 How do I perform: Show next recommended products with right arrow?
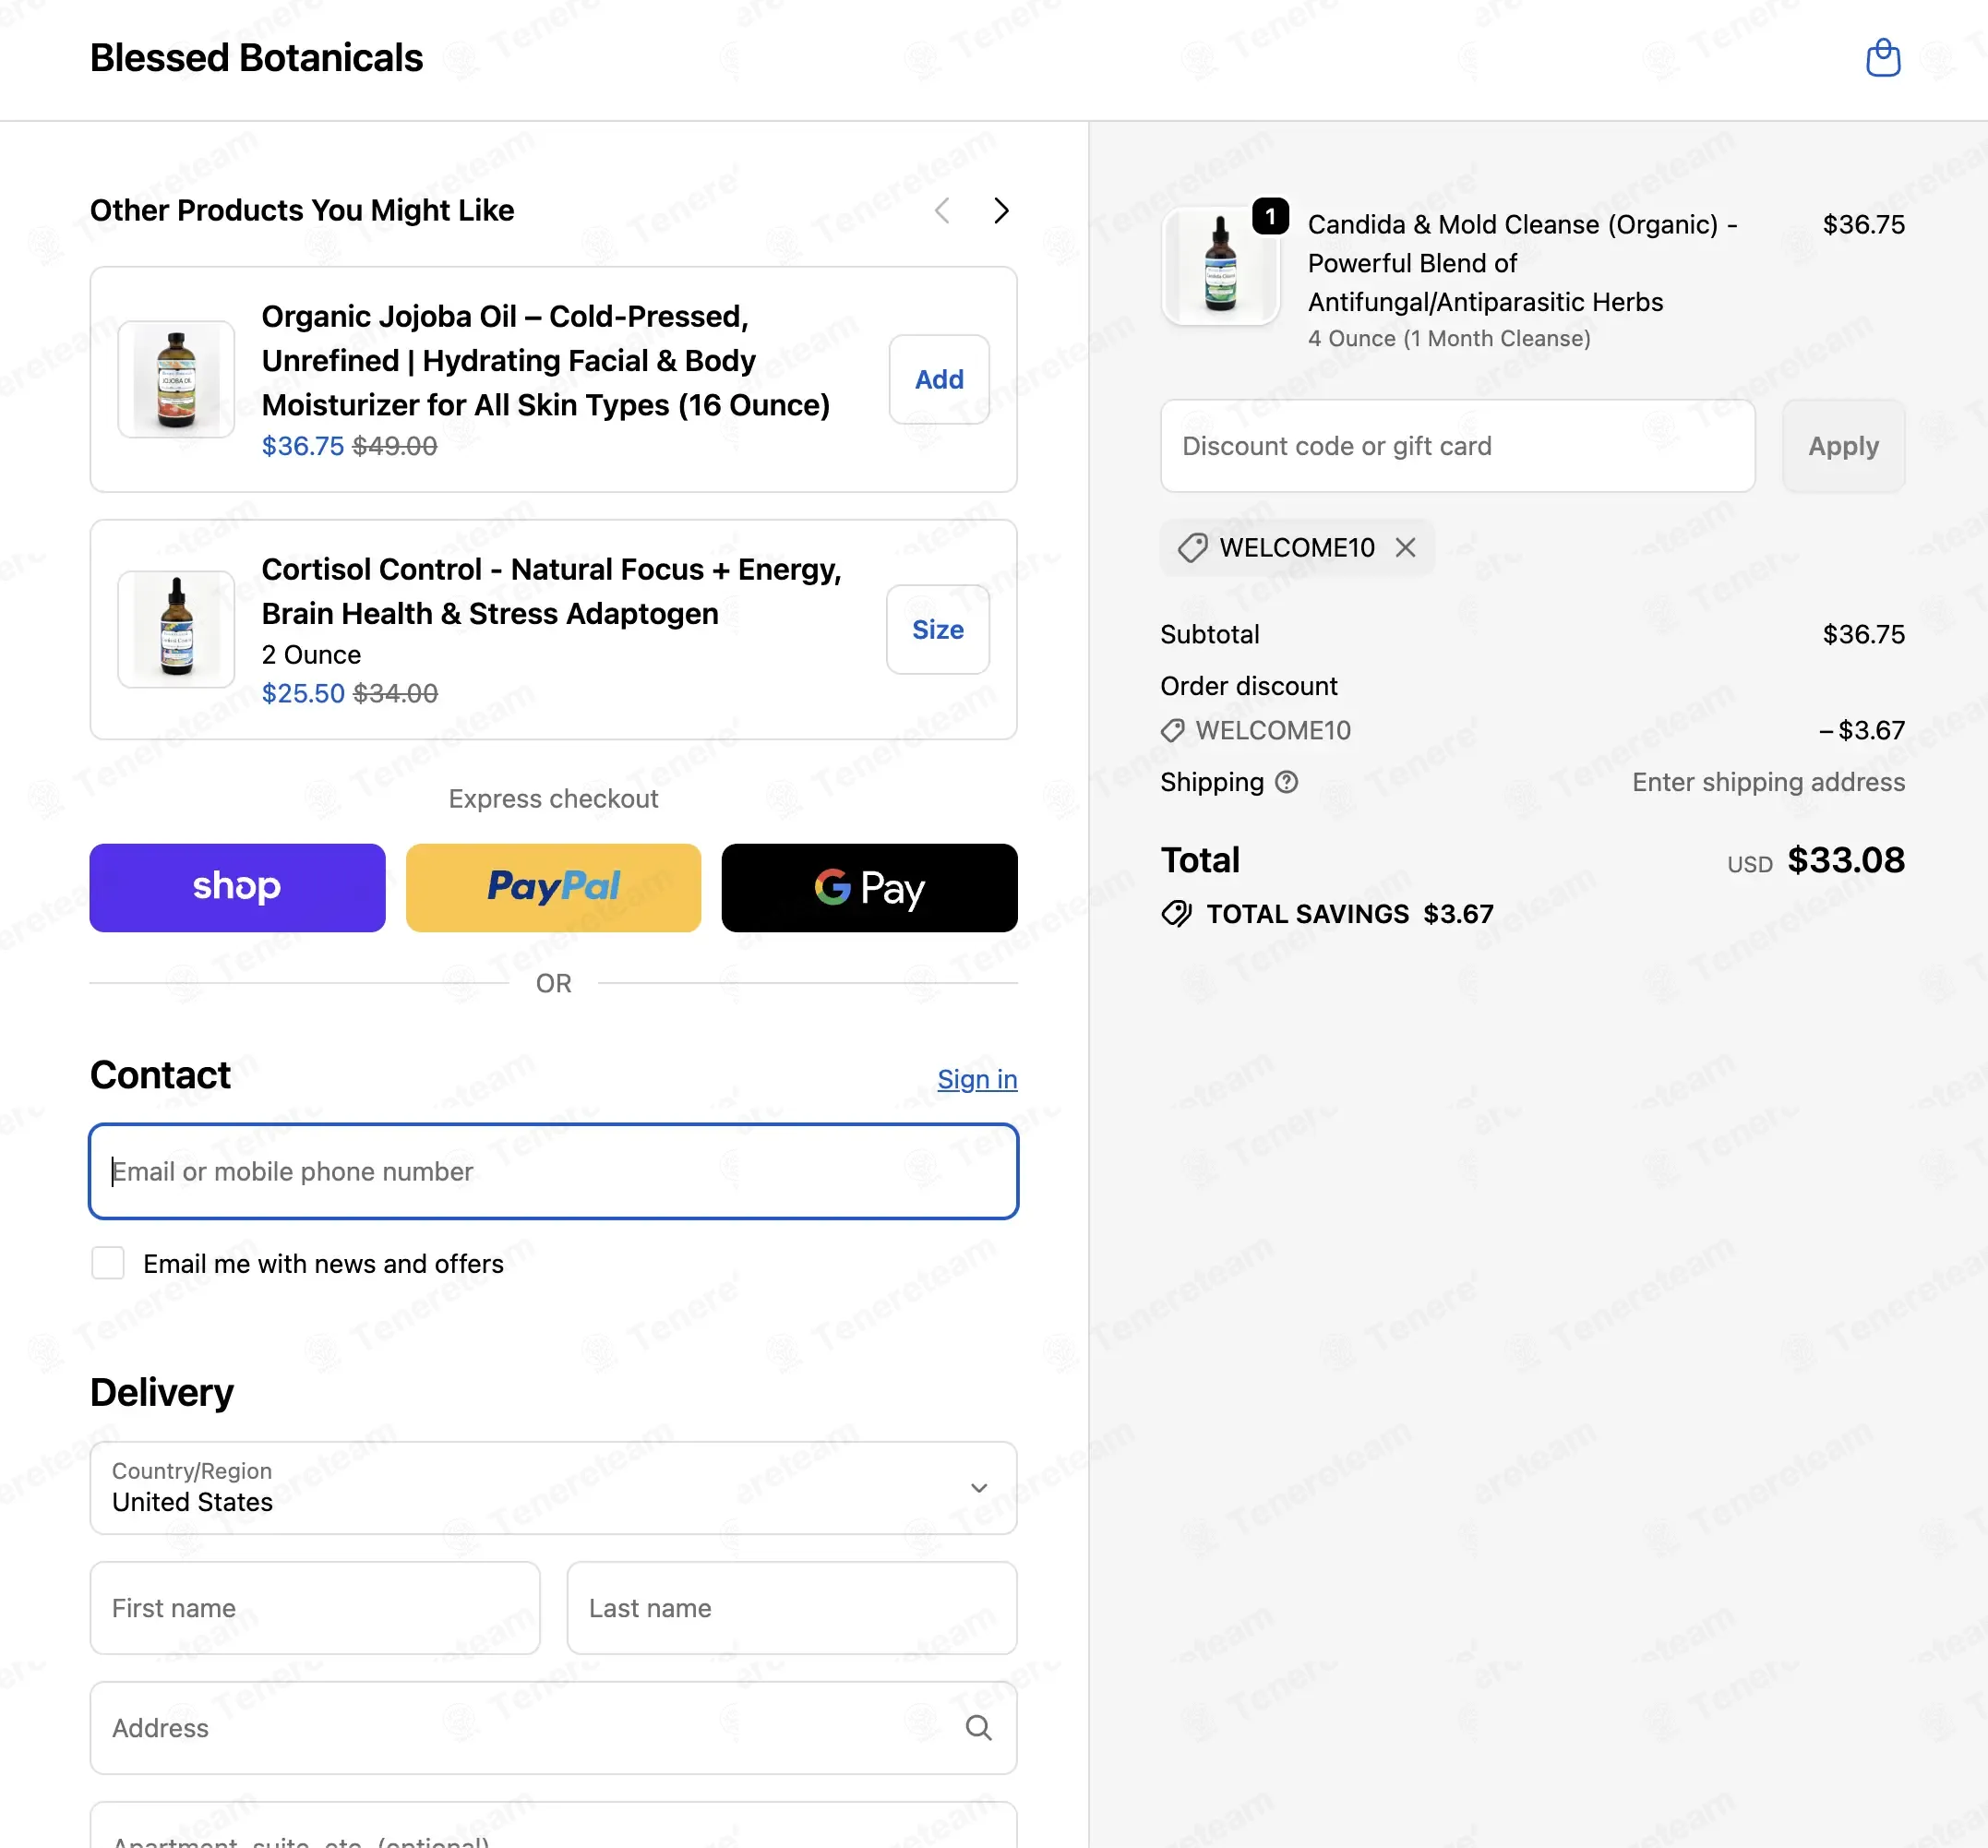coord(1001,211)
